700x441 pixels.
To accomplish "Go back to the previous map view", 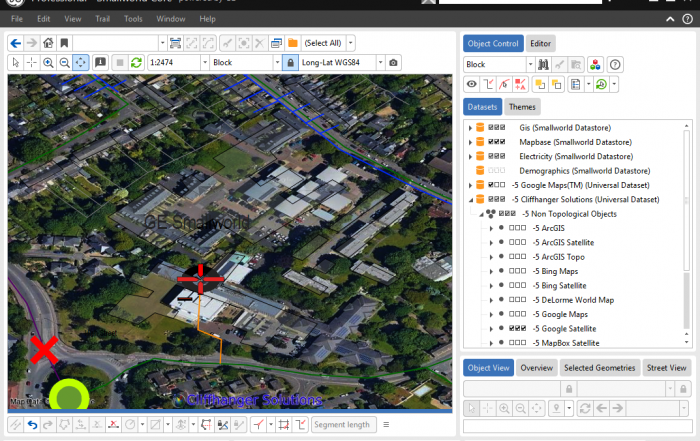I will point(16,43).
